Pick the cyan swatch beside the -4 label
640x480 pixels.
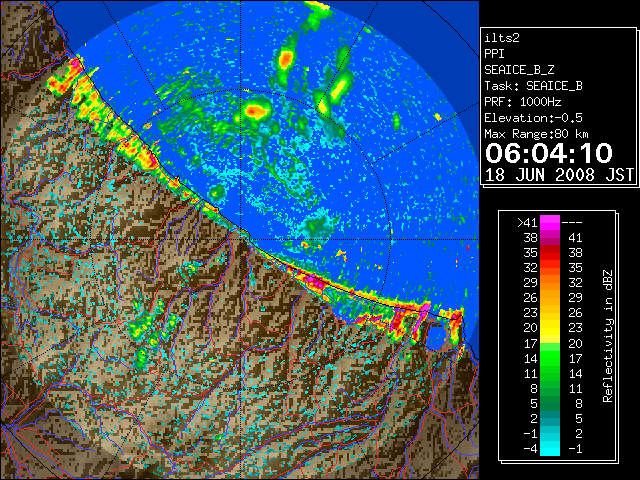pyautogui.click(x=550, y=449)
